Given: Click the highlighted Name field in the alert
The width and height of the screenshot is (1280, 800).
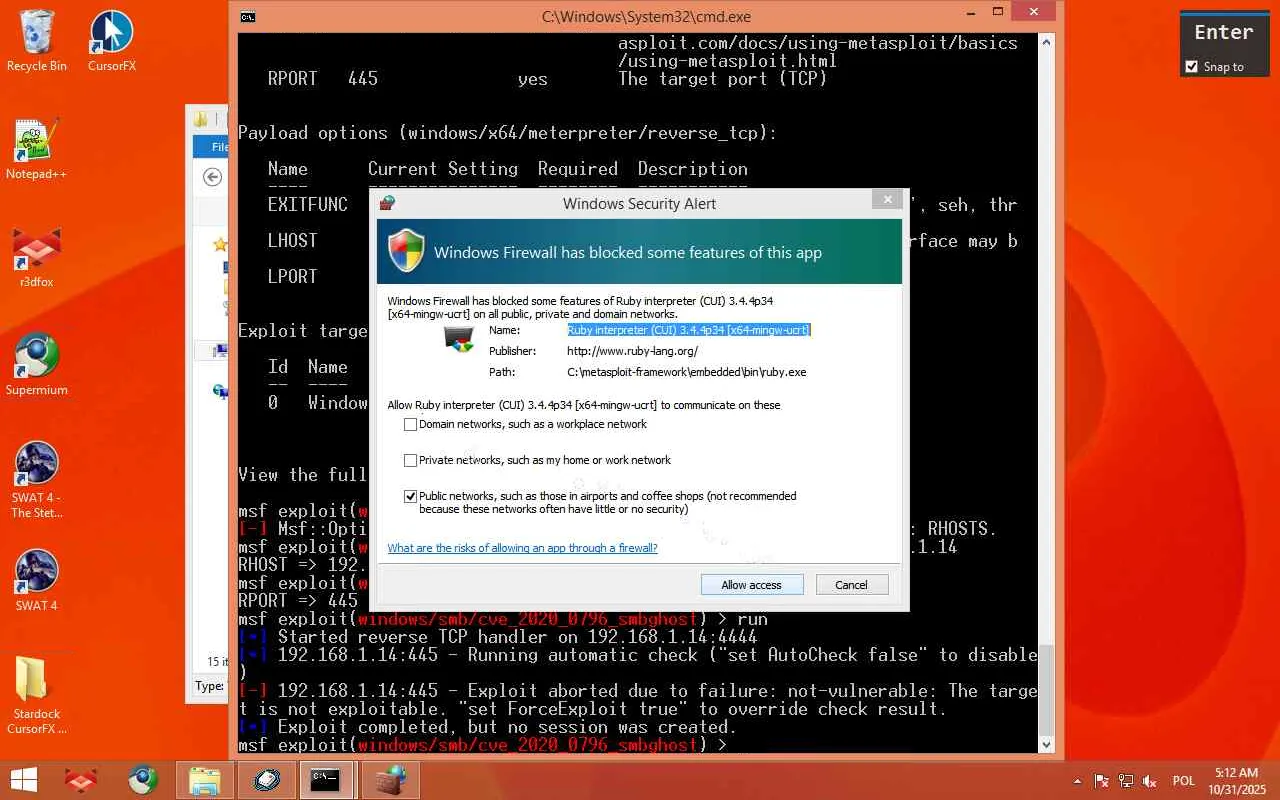Looking at the screenshot, I should point(689,330).
